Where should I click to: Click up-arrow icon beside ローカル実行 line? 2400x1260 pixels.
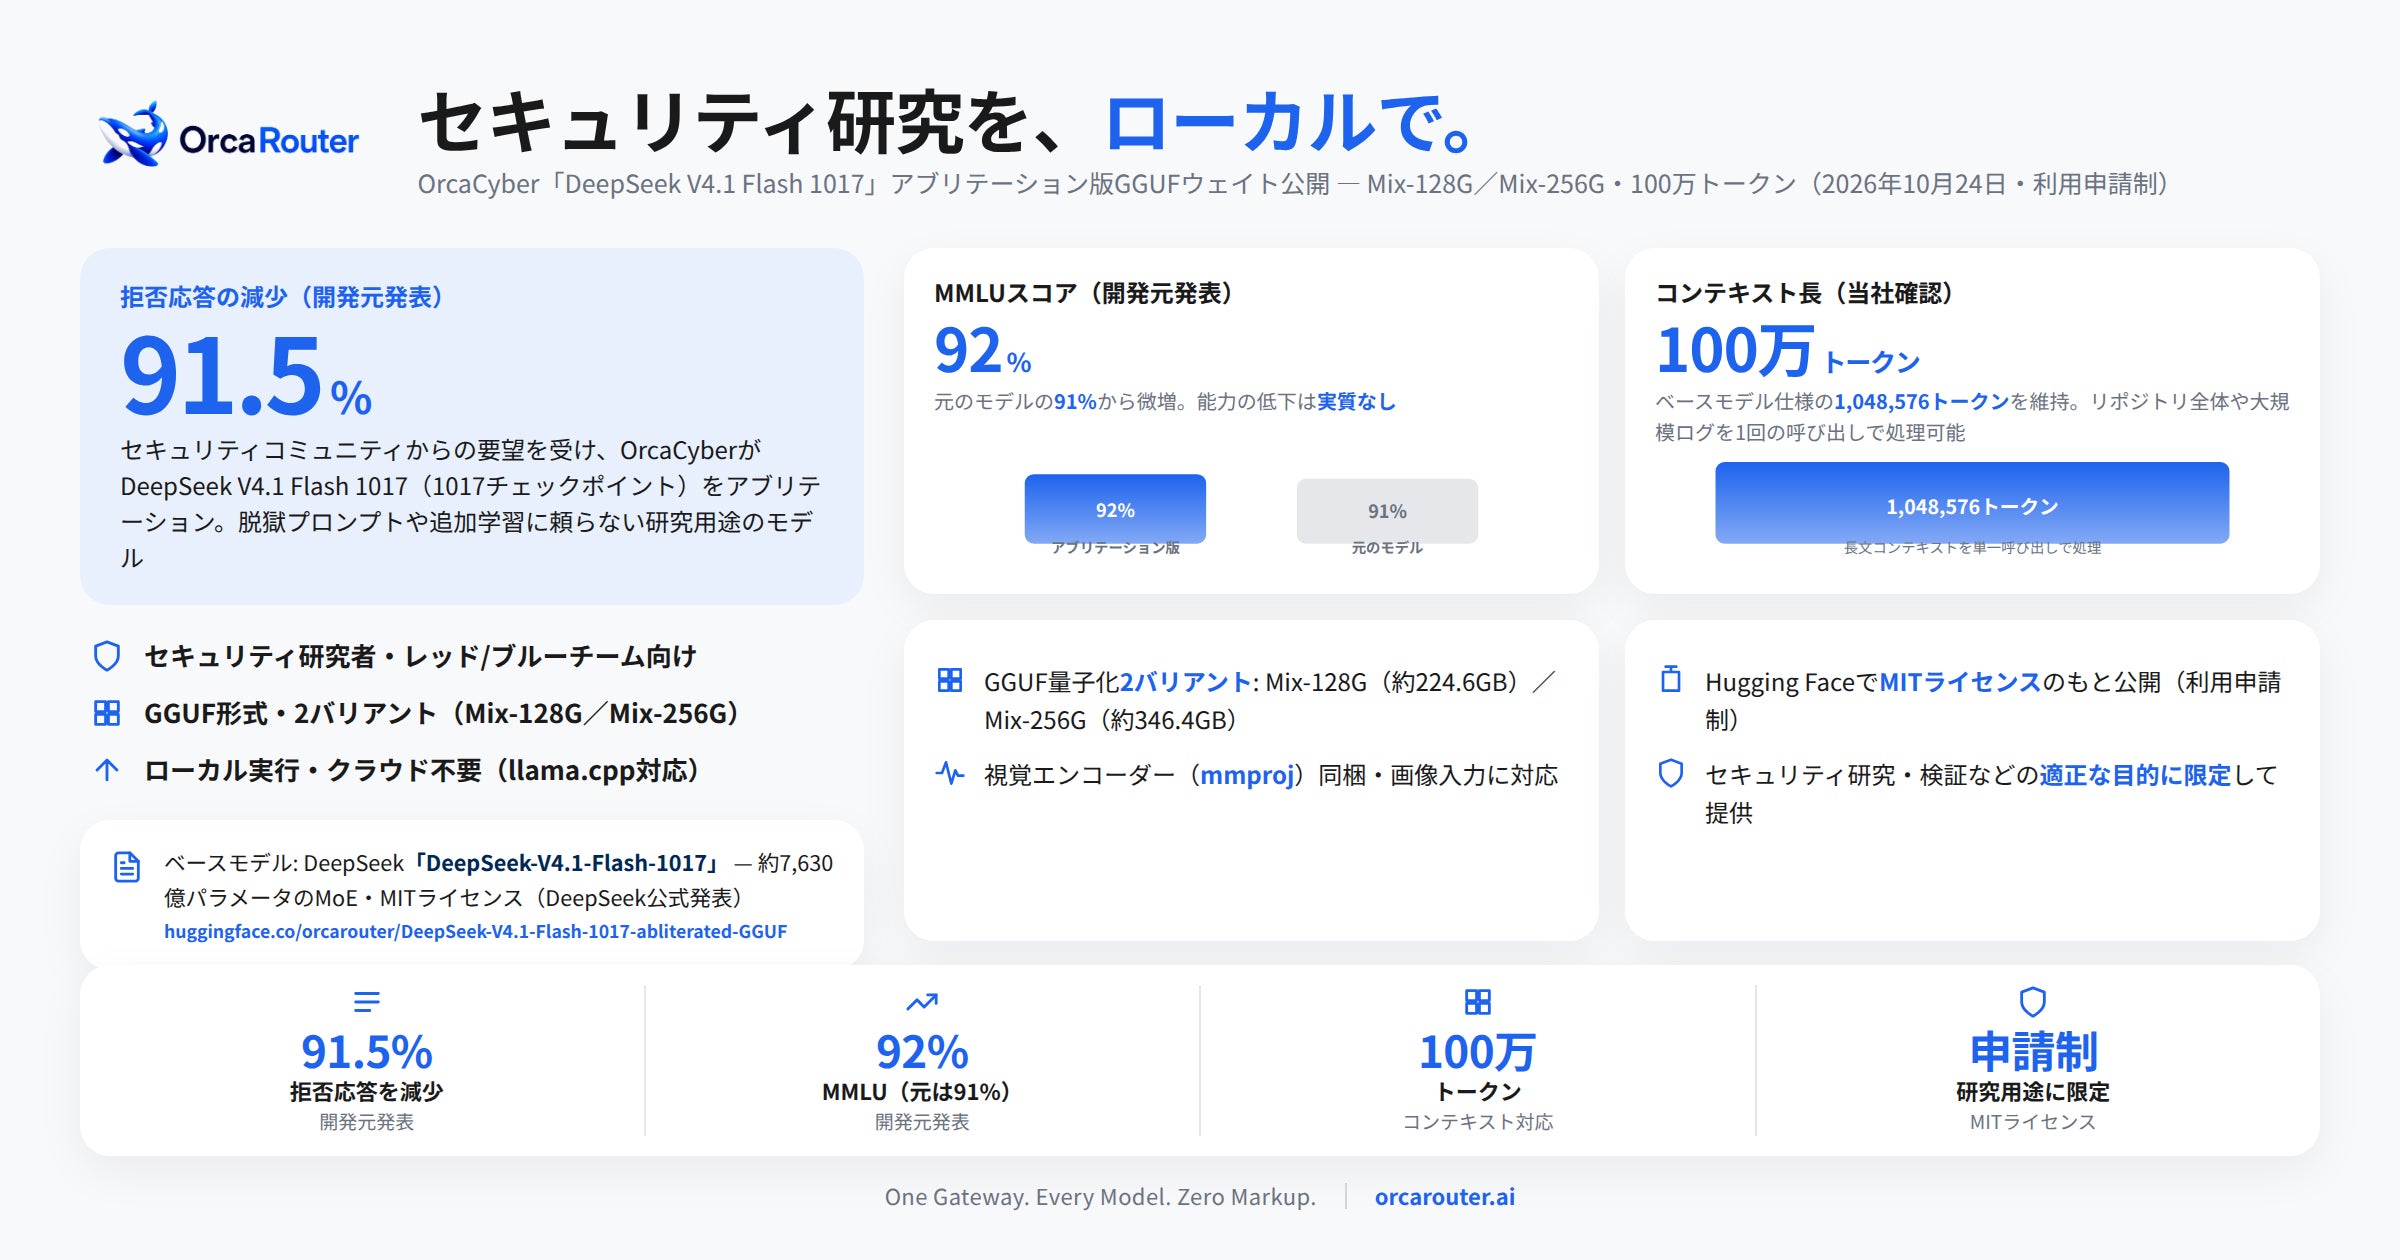point(107,770)
